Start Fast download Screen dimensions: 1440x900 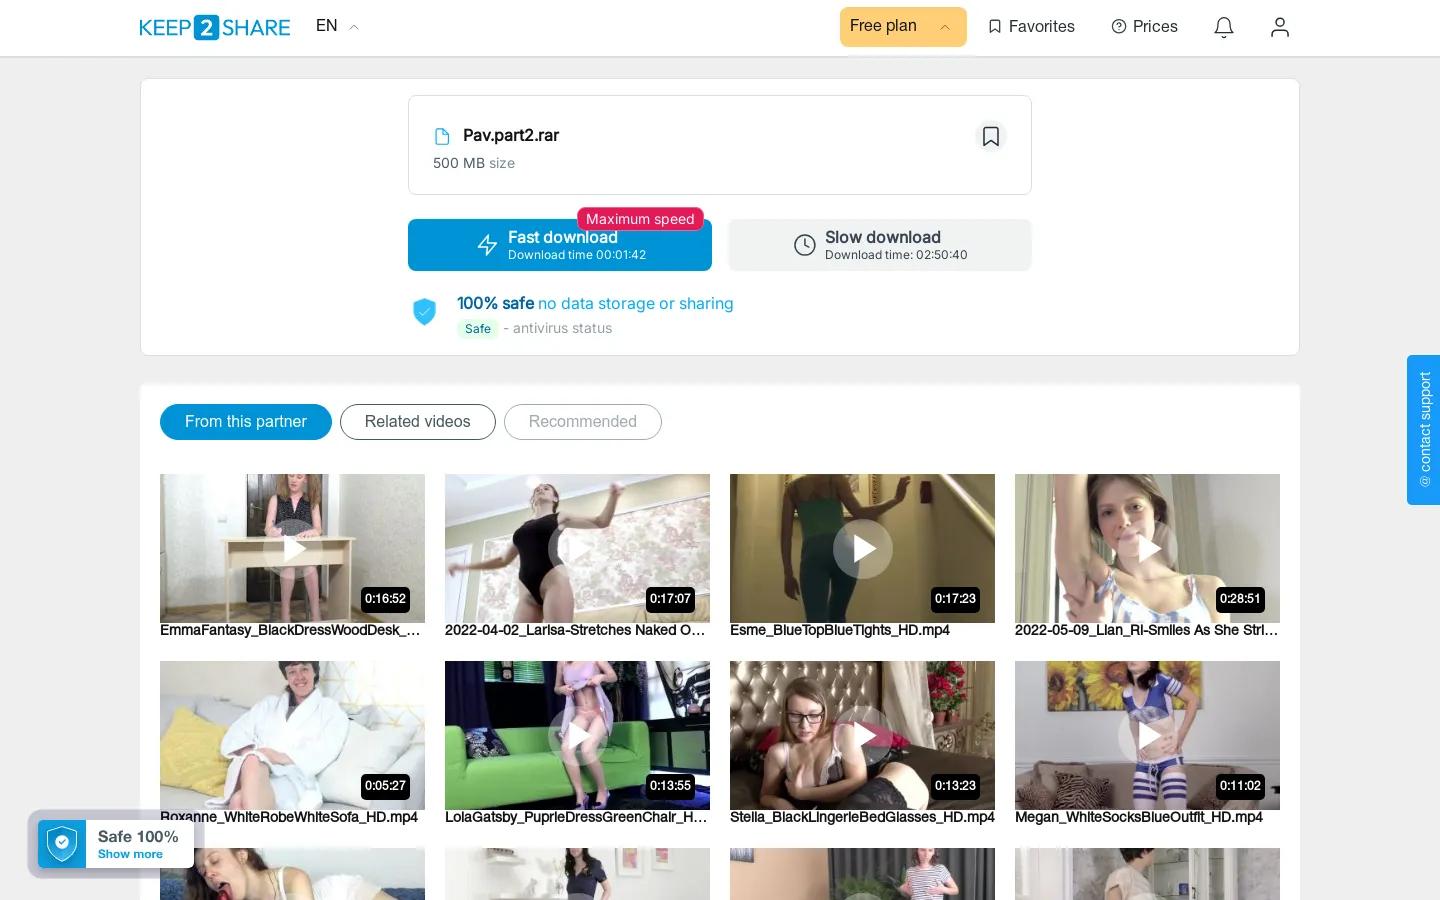click(560, 245)
